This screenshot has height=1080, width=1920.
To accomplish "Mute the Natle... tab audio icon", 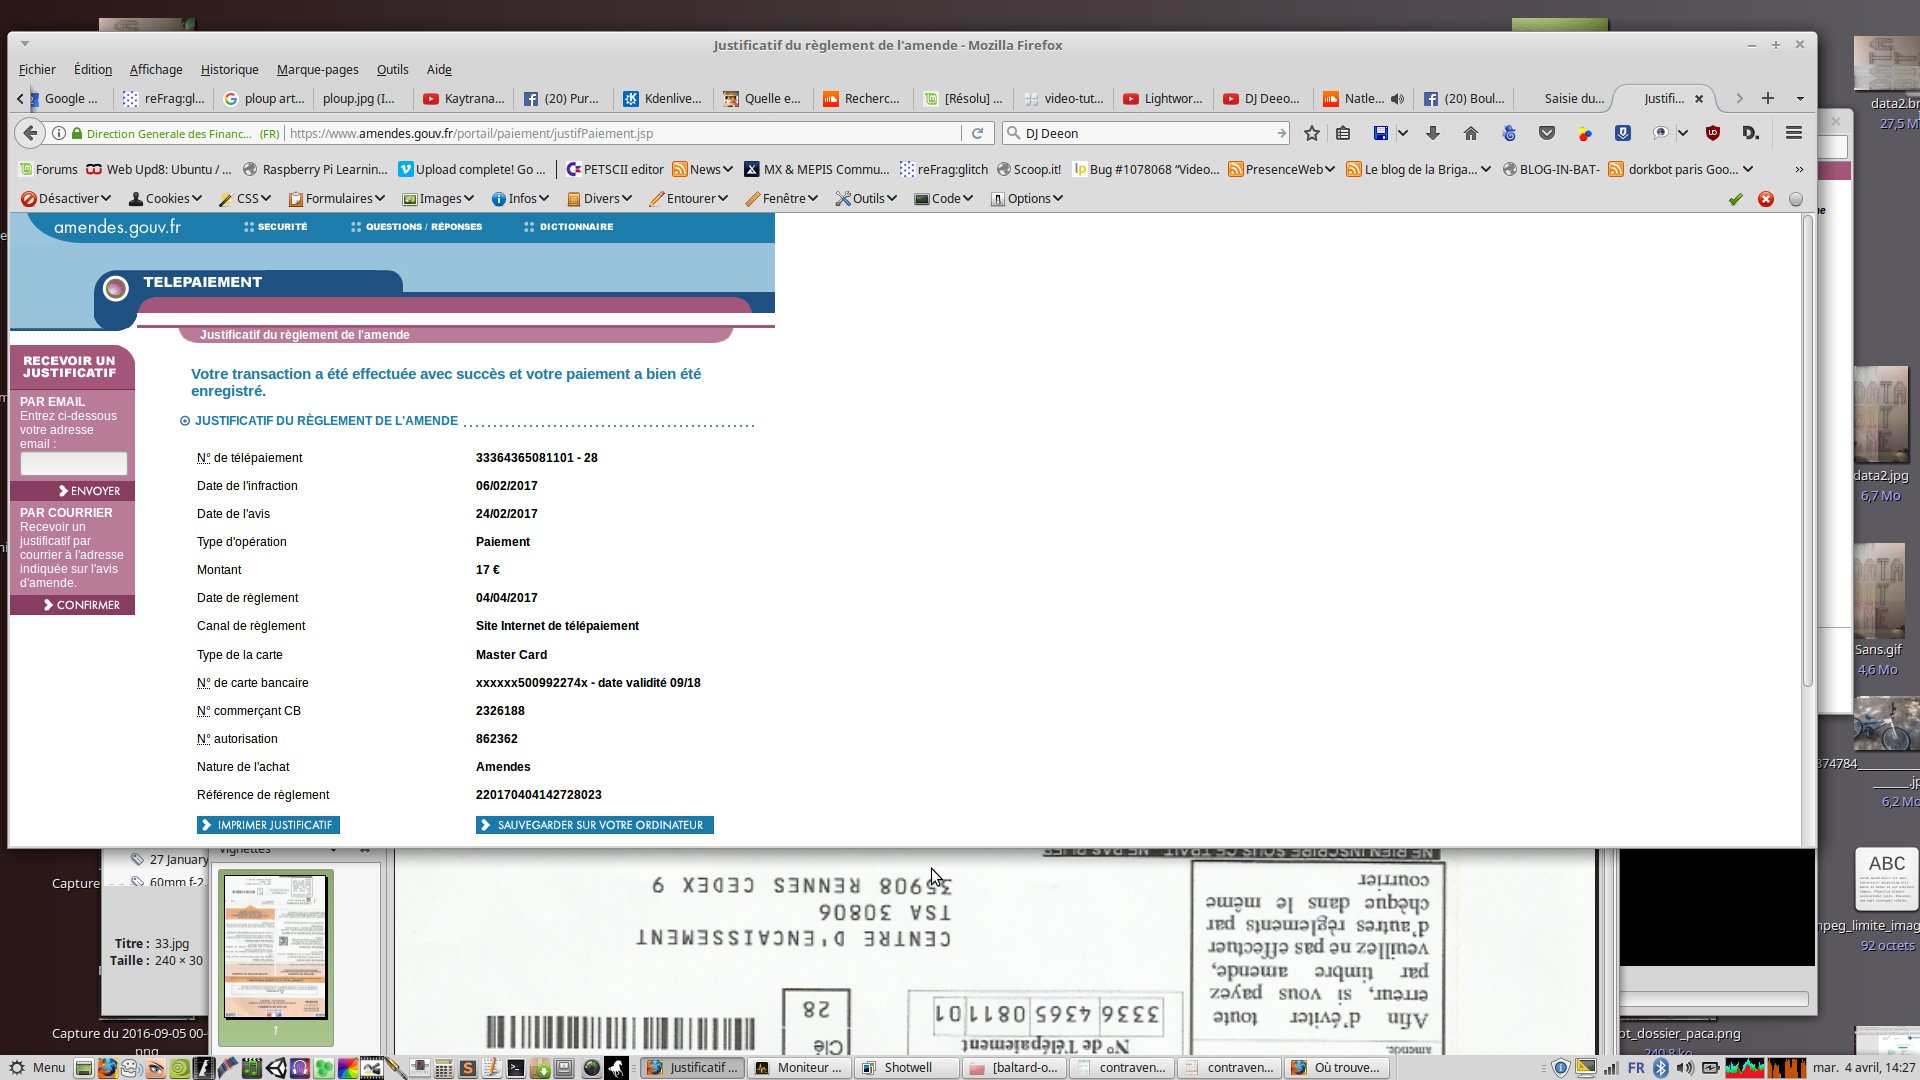I will (1397, 99).
